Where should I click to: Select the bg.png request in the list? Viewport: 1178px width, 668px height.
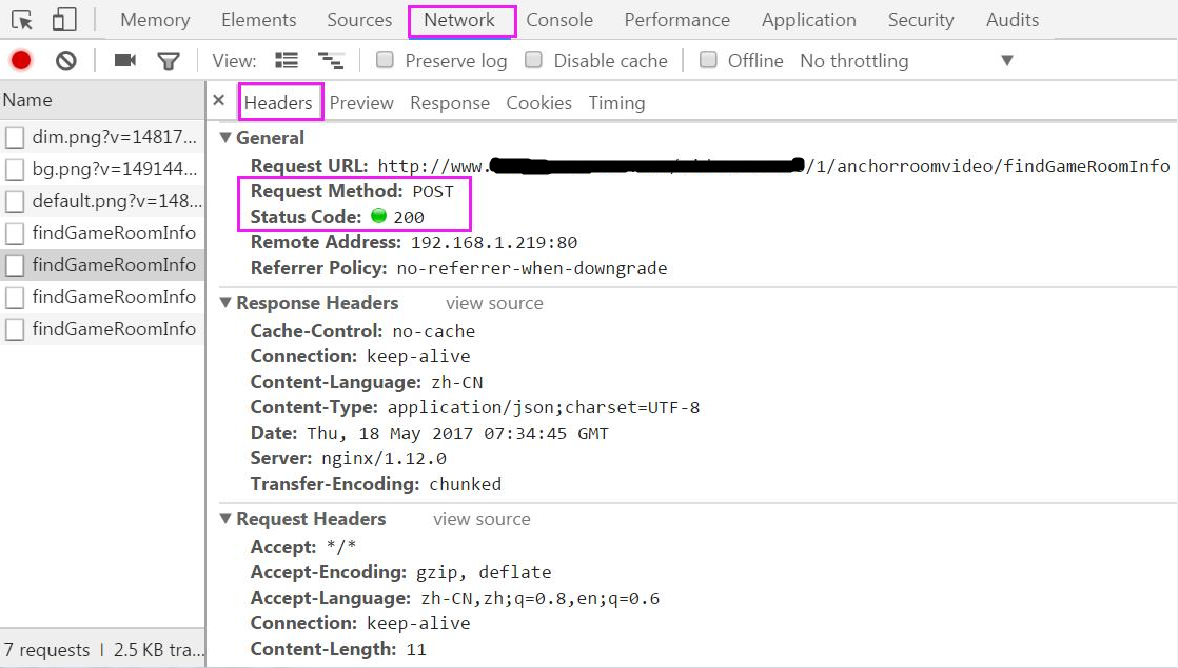(114, 169)
